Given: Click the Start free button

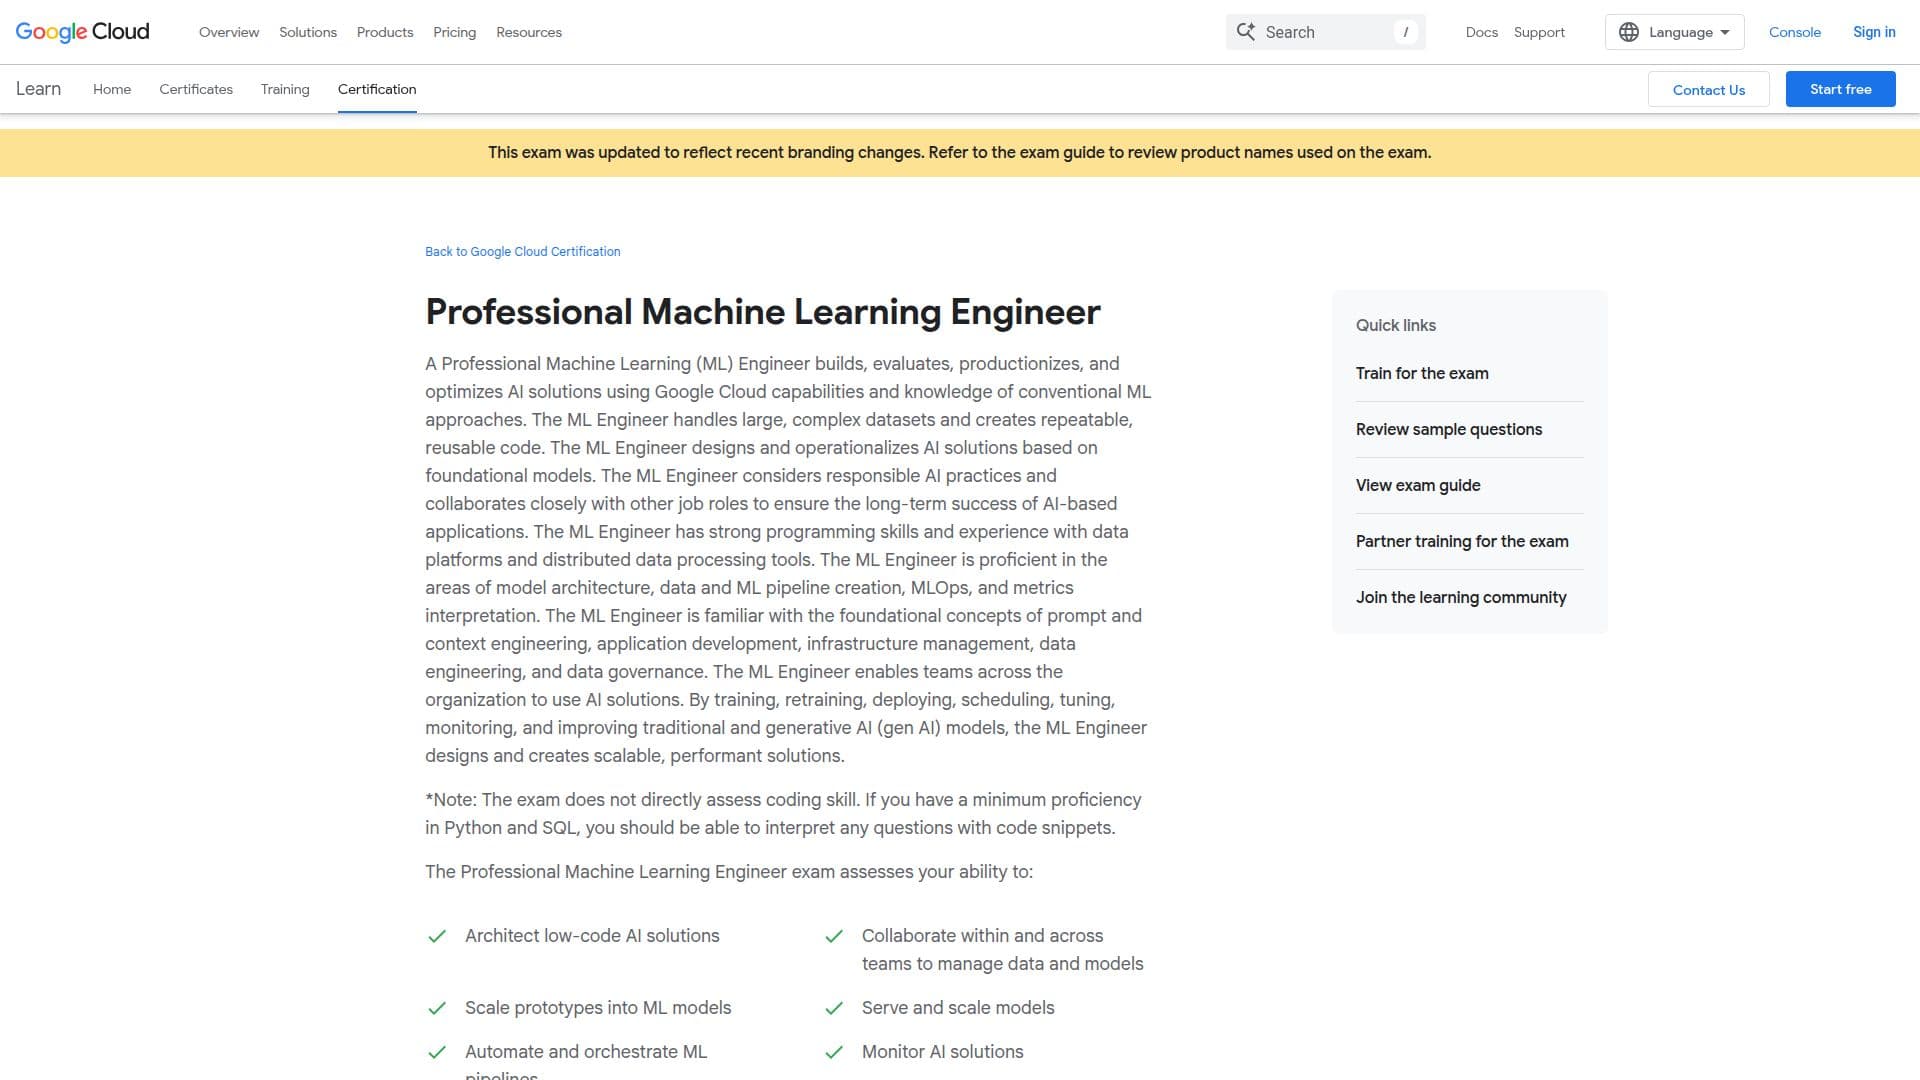Looking at the screenshot, I should click(x=1840, y=89).
